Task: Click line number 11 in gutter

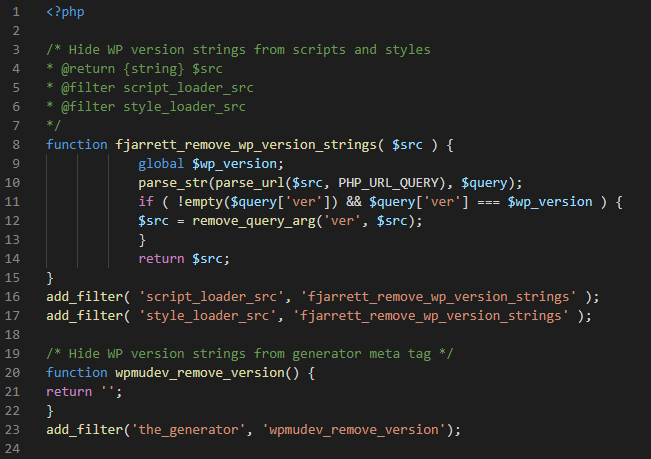Action: (12, 202)
